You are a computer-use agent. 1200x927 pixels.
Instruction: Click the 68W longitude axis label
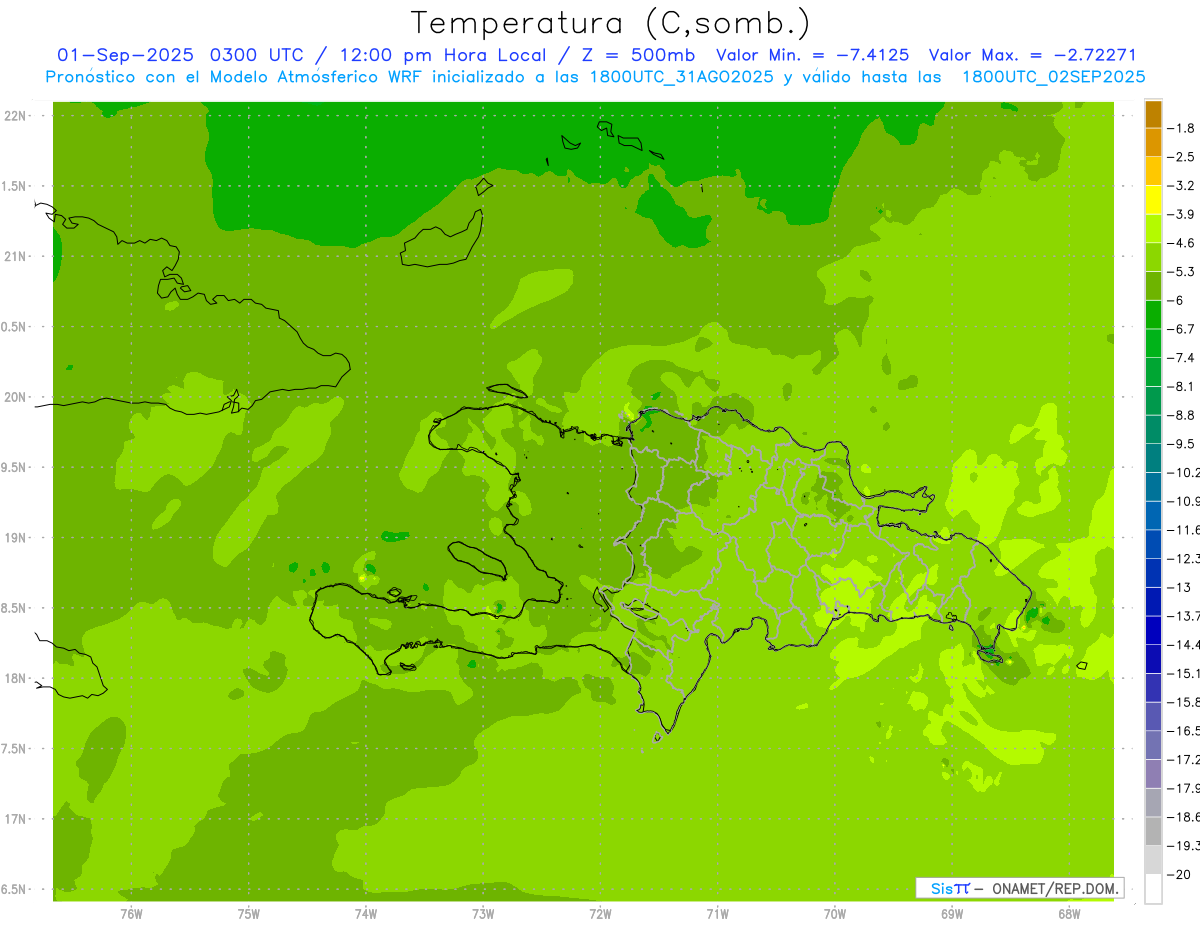pyautogui.click(x=1069, y=914)
